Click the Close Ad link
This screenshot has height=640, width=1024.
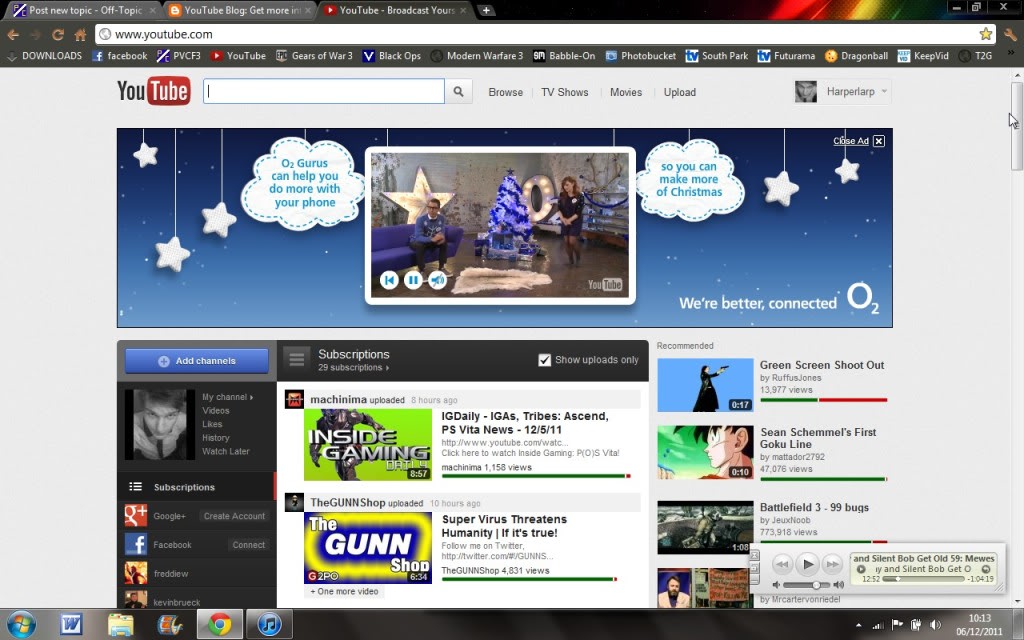click(850, 141)
